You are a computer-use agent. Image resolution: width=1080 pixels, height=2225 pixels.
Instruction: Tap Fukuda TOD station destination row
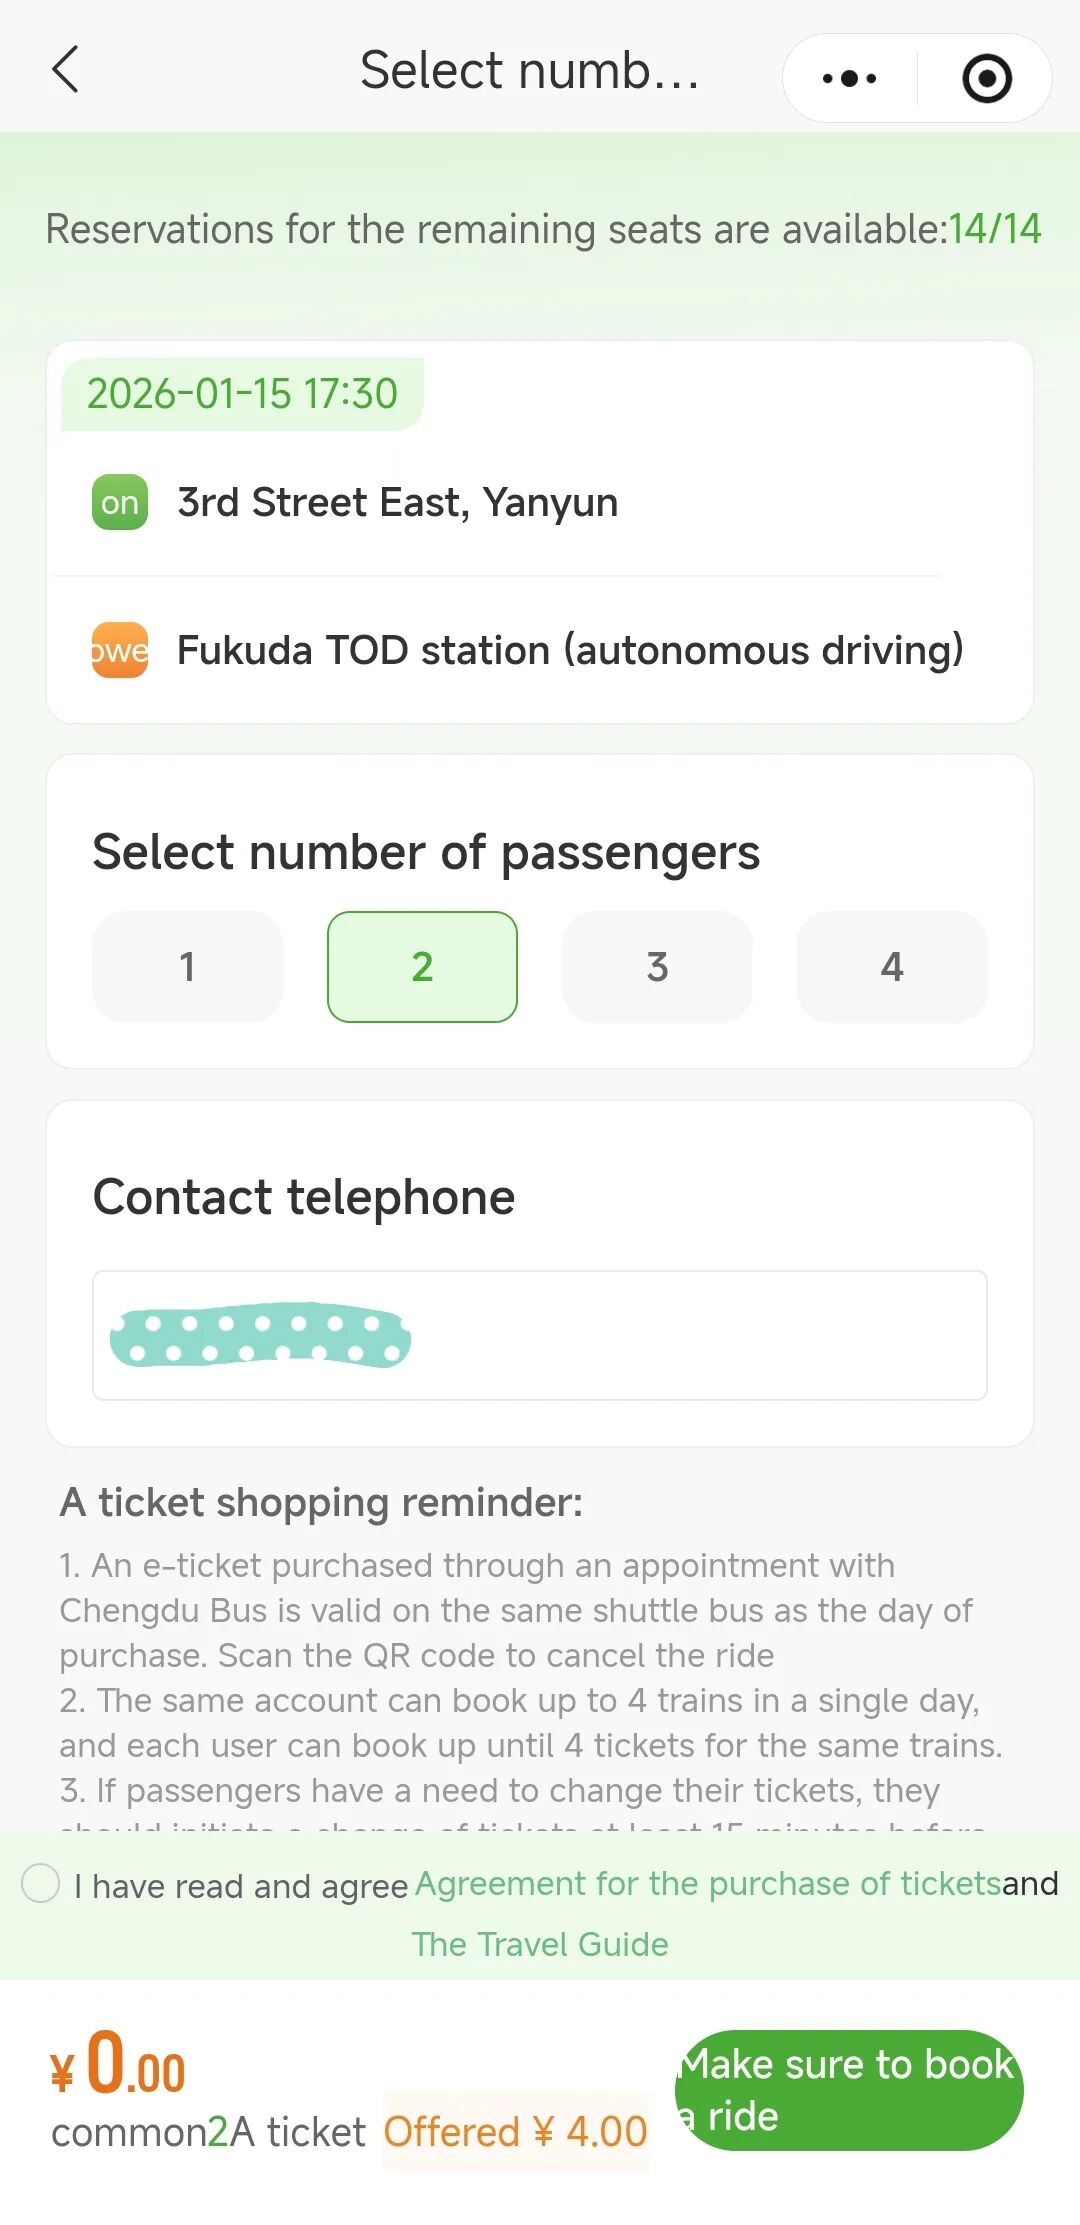pos(570,650)
